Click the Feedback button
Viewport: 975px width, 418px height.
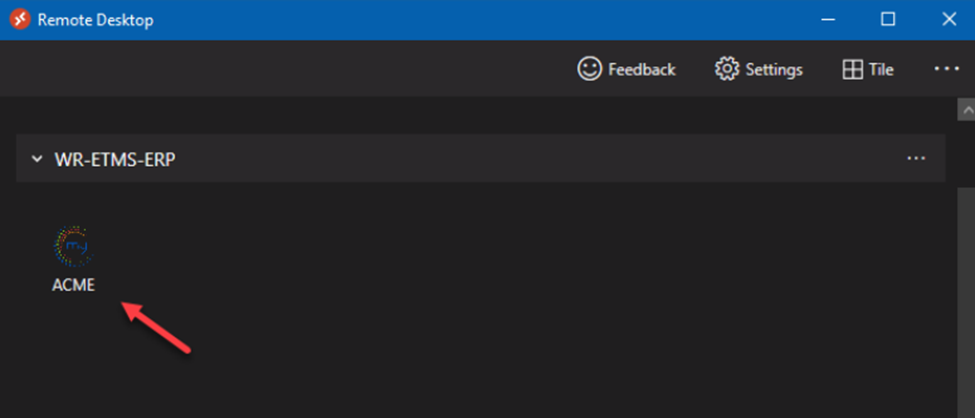tap(626, 69)
